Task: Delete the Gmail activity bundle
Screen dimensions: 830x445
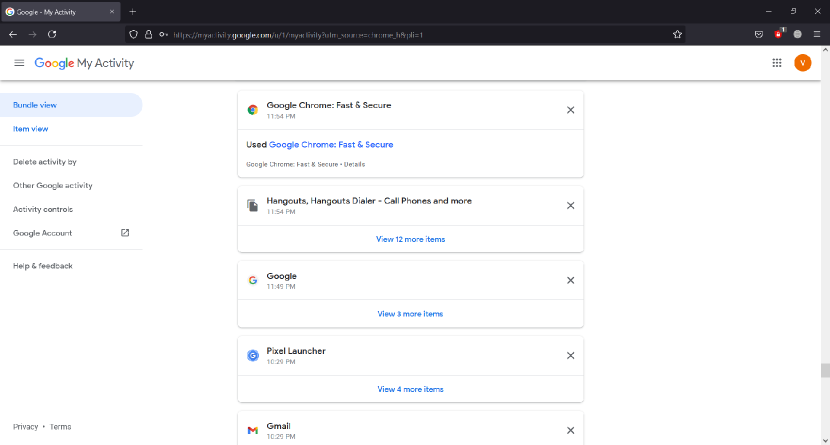Action: click(570, 431)
